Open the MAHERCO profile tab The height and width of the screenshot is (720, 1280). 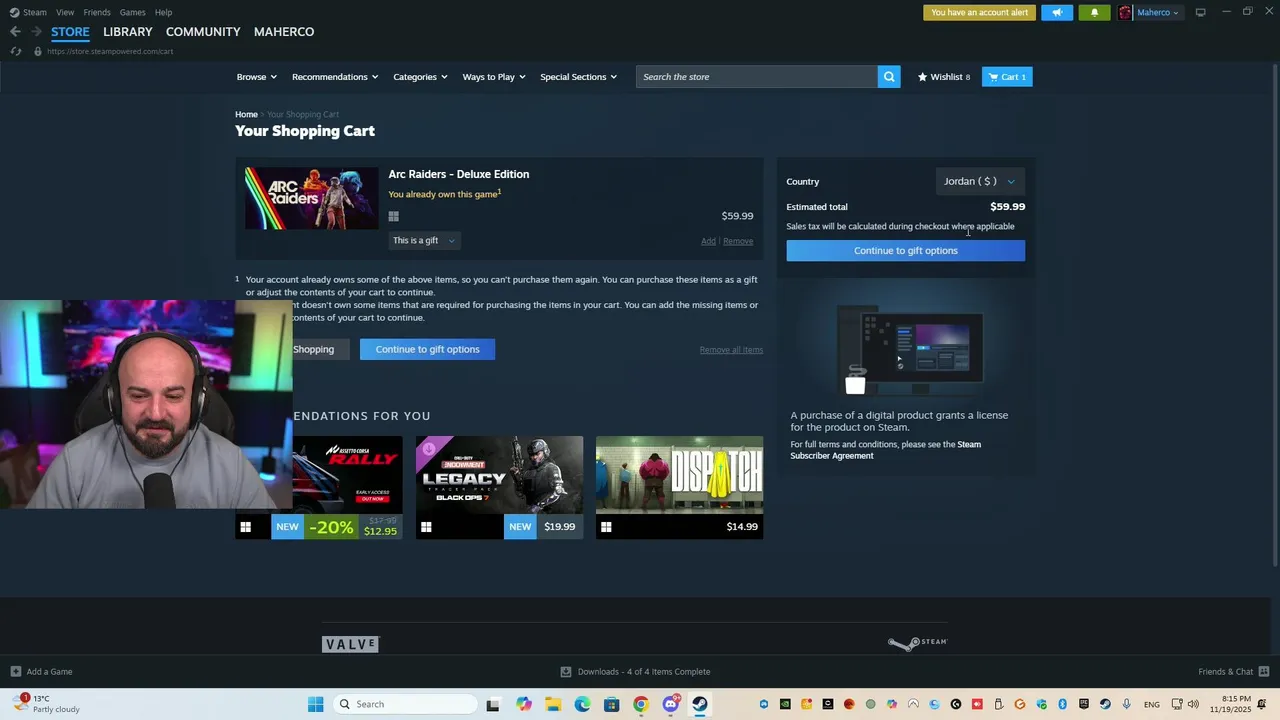tap(284, 32)
